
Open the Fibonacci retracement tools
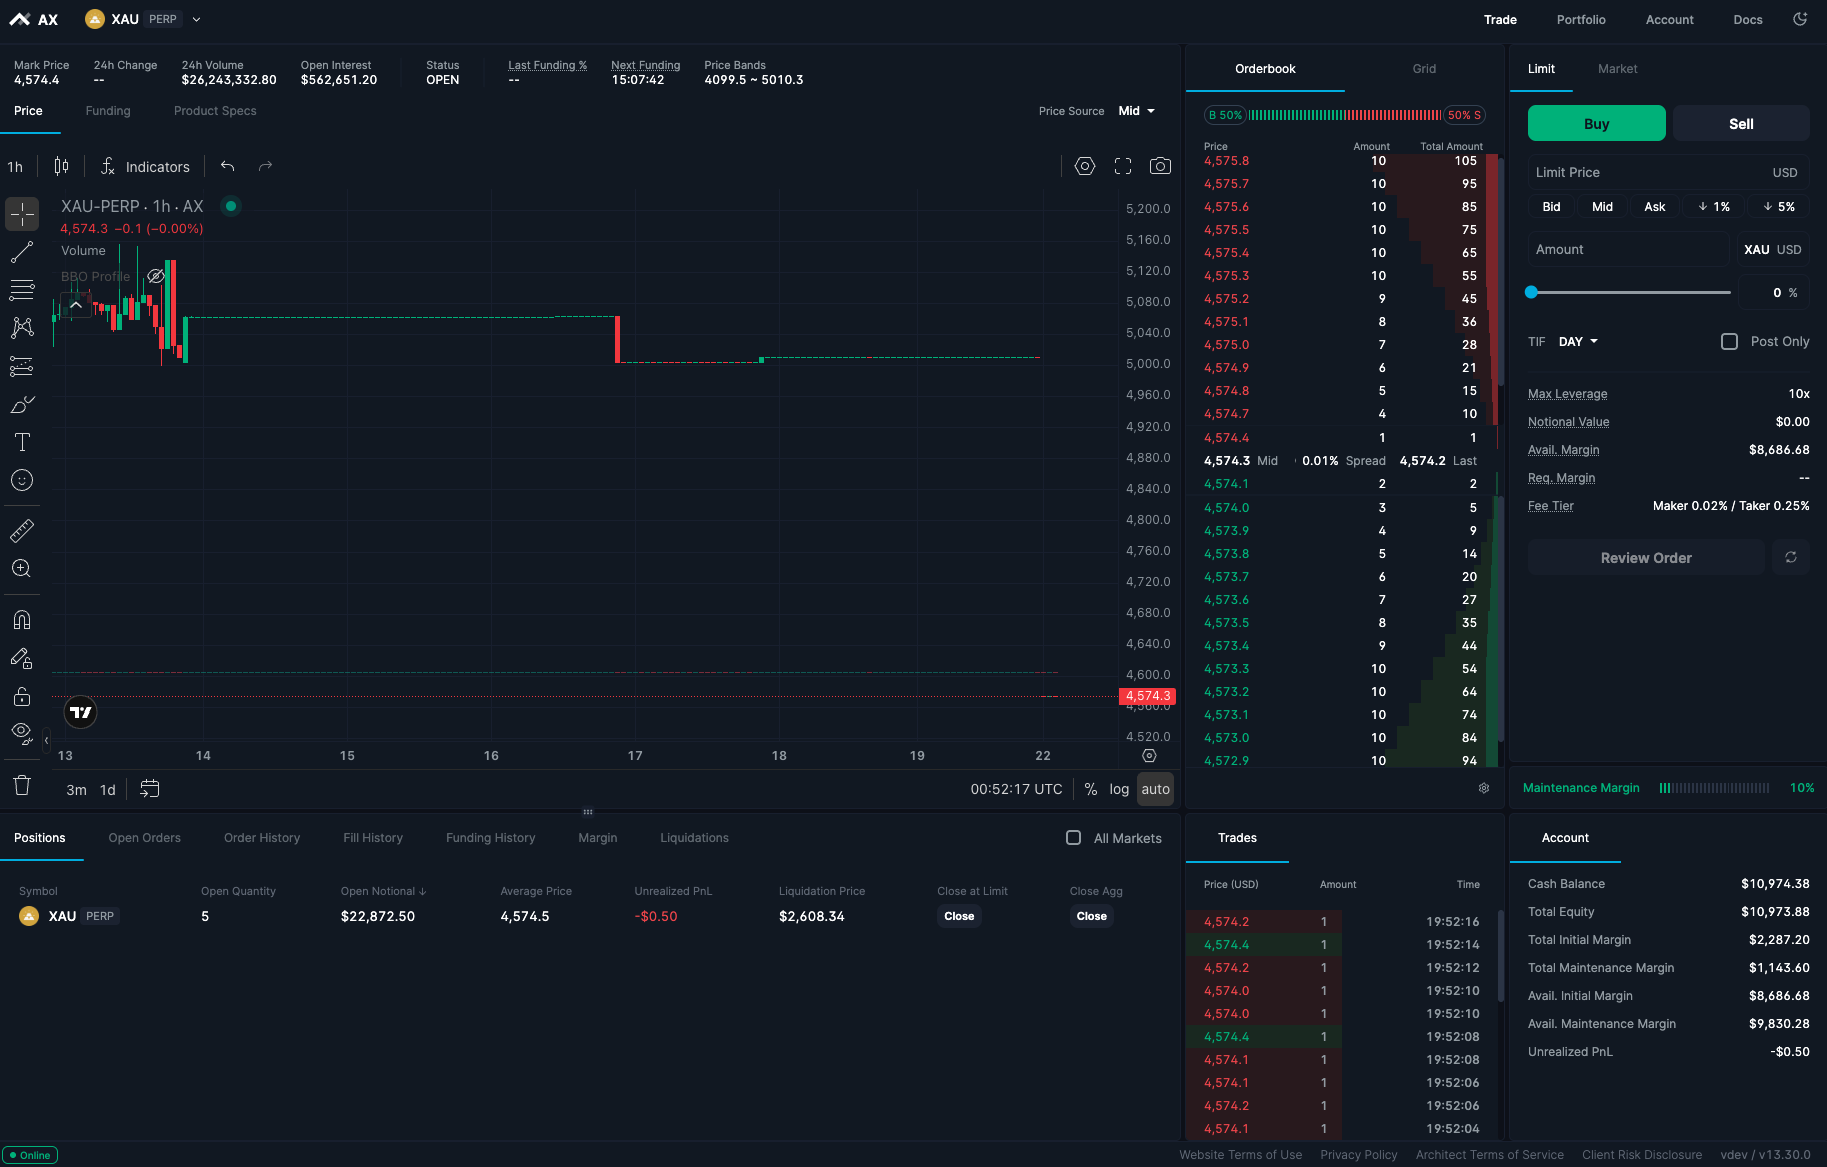pos(22,290)
